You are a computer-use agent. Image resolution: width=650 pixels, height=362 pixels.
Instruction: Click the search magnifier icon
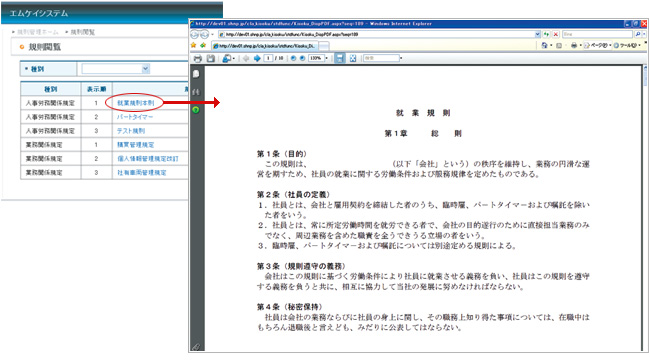pyautogui.click(x=638, y=34)
